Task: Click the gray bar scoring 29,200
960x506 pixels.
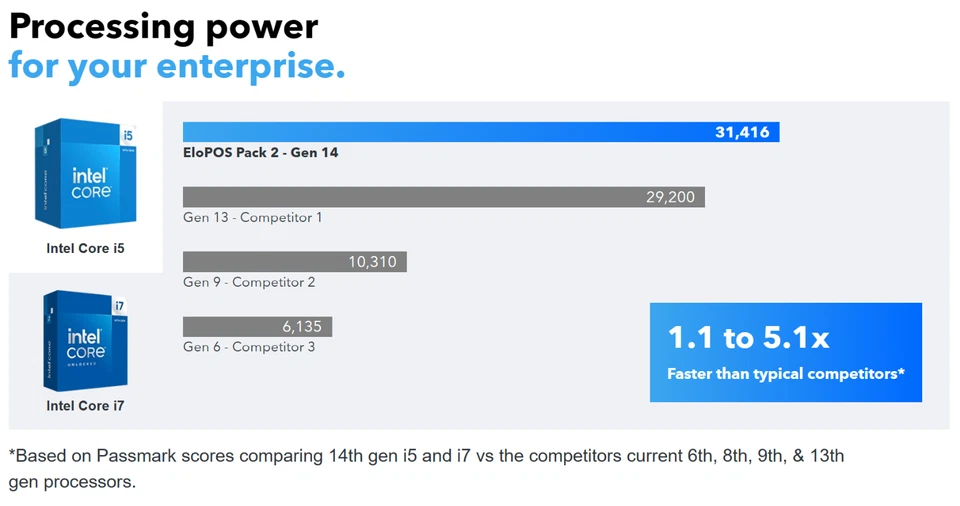Action: [443, 197]
